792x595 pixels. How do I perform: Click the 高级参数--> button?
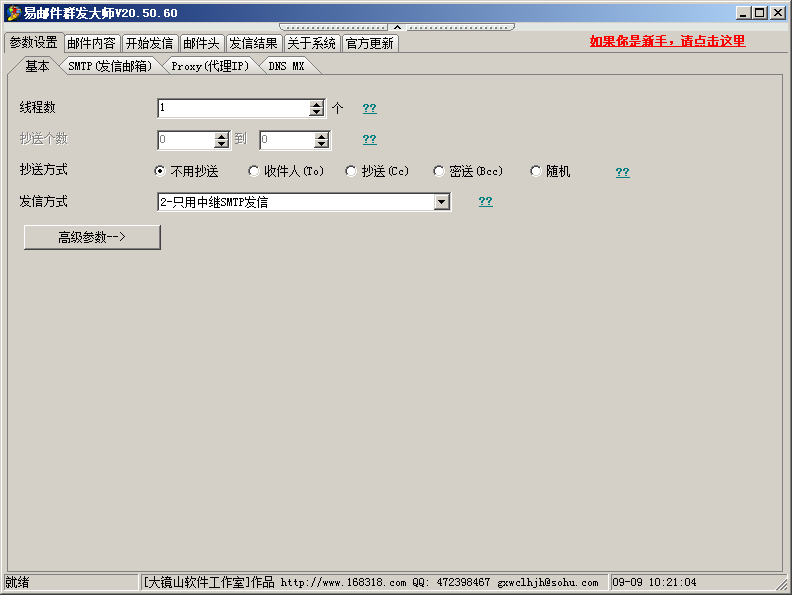(x=92, y=237)
